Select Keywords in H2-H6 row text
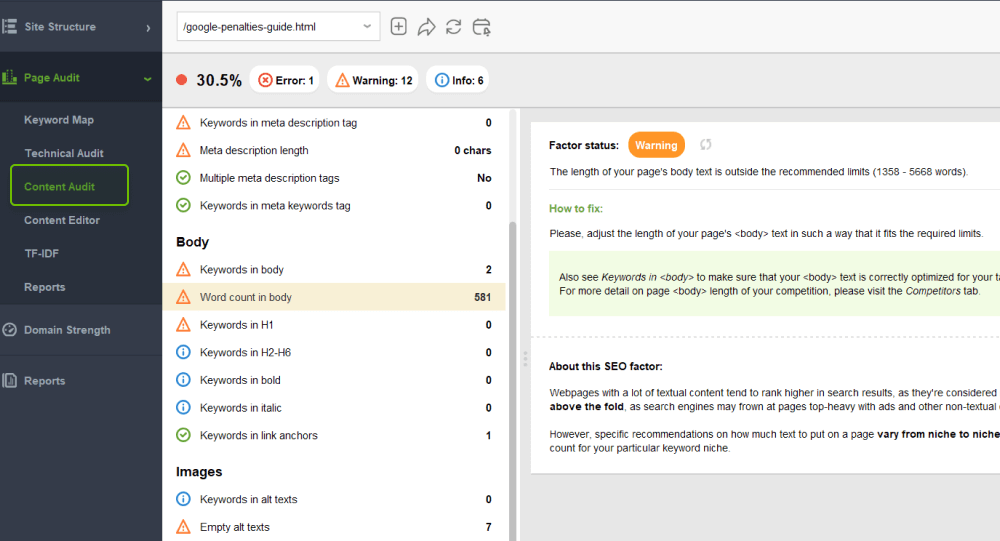 [246, 352]
